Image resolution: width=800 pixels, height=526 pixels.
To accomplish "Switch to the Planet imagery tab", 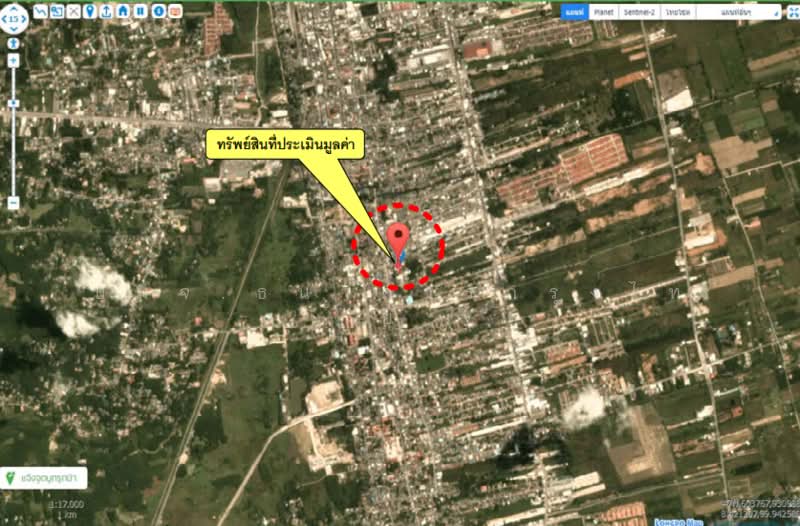I will coord(603,12).
